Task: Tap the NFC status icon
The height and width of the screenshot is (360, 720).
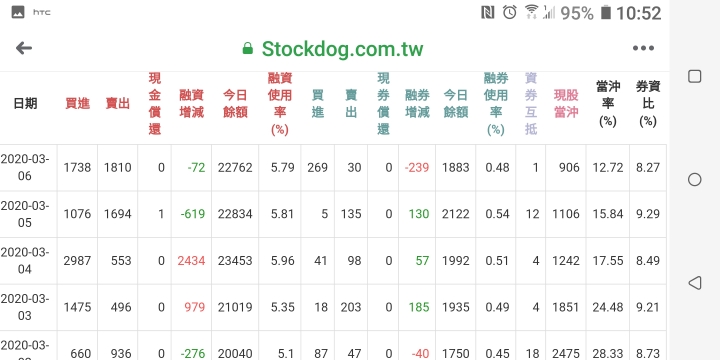Action: (x=488, y=12)
